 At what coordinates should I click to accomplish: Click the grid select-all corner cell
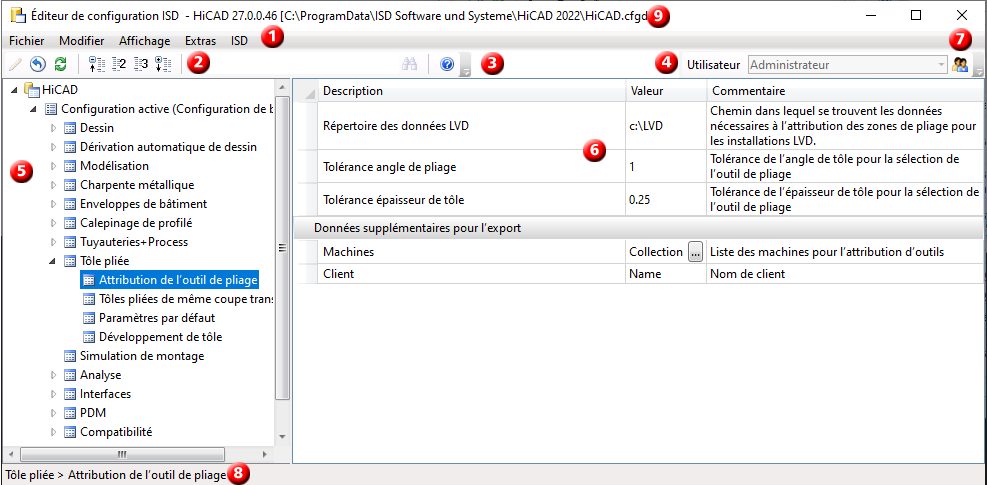pos(307,91)
